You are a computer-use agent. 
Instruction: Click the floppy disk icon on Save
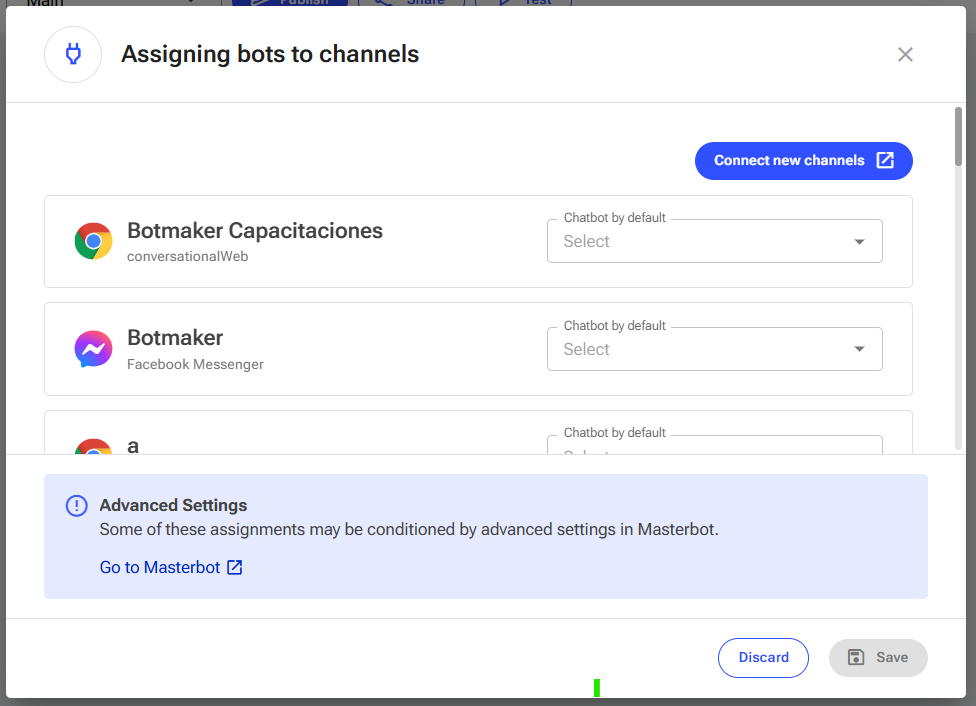tap(856, 657)
